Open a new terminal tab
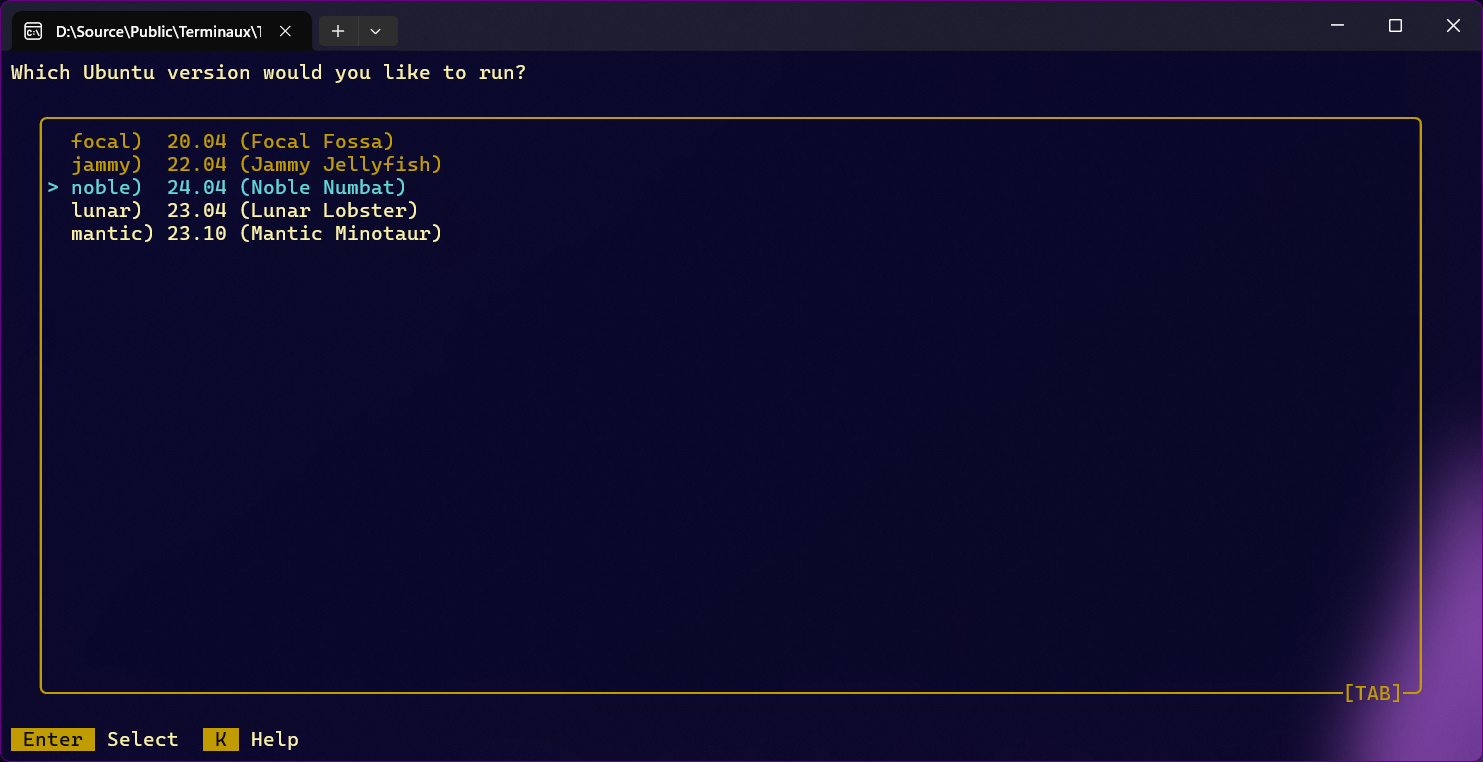1483x762 pixels. tap(338, 31)
